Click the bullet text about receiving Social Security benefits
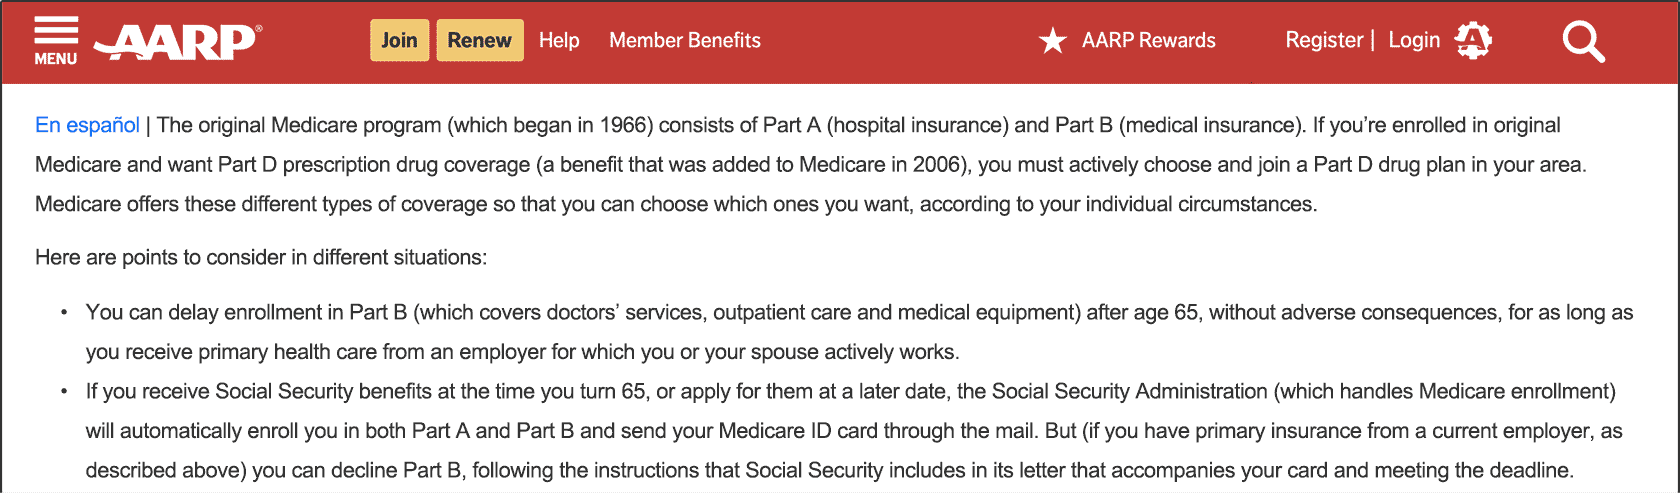Image resolution: width=1680 pixels, height=493 pixels. (854, 431)
